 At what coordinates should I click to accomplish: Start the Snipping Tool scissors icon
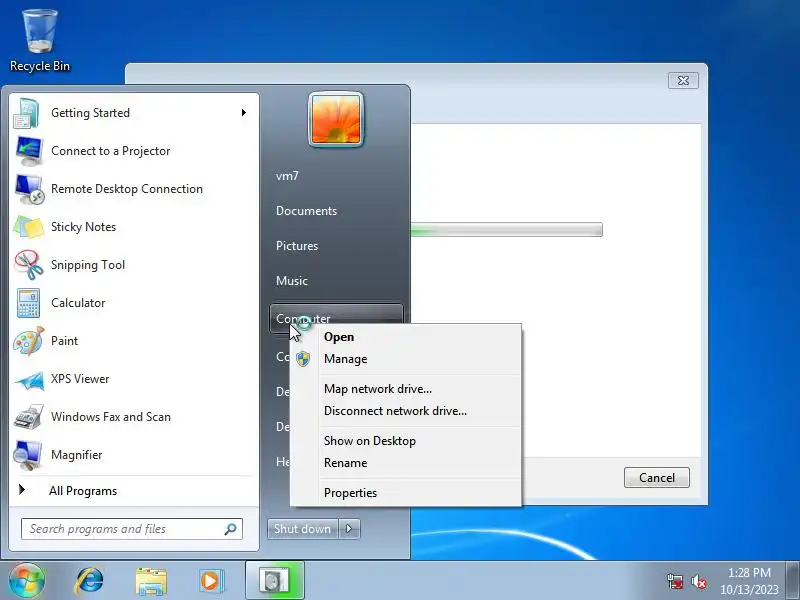click(29, 265)
